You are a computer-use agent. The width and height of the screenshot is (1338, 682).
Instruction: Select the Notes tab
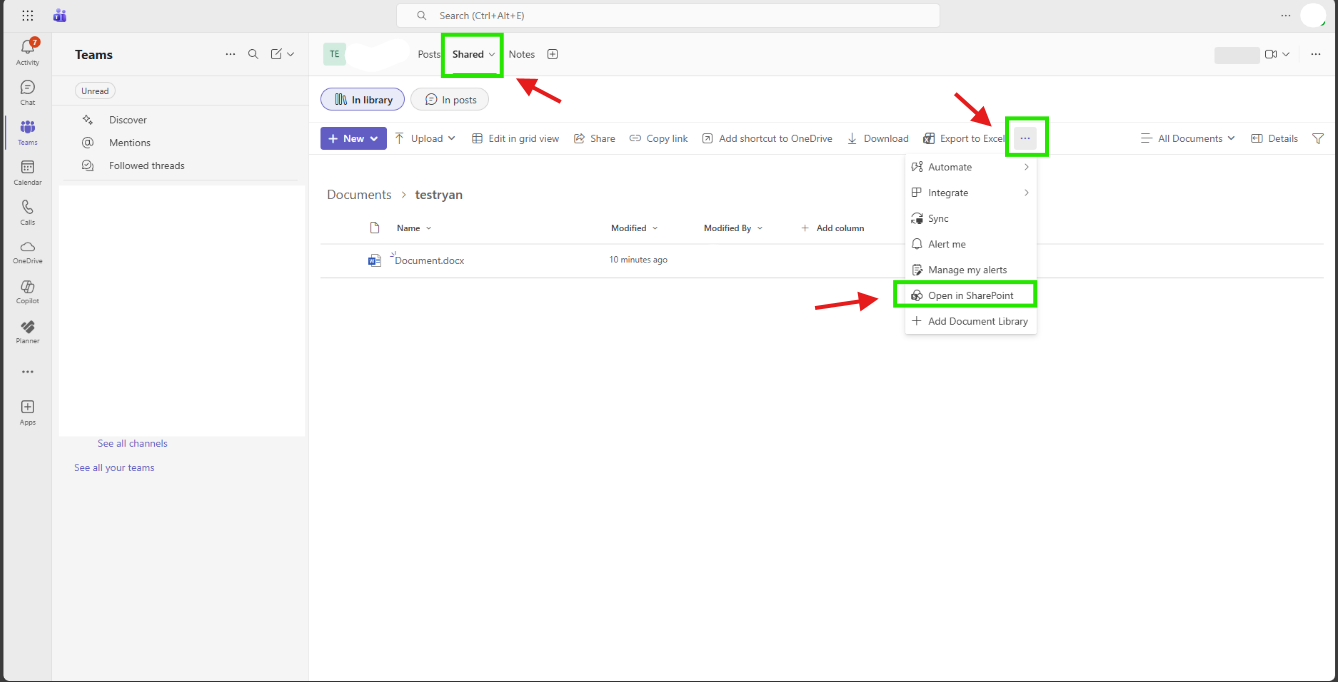pyautogui.click(x=522, y=54)
